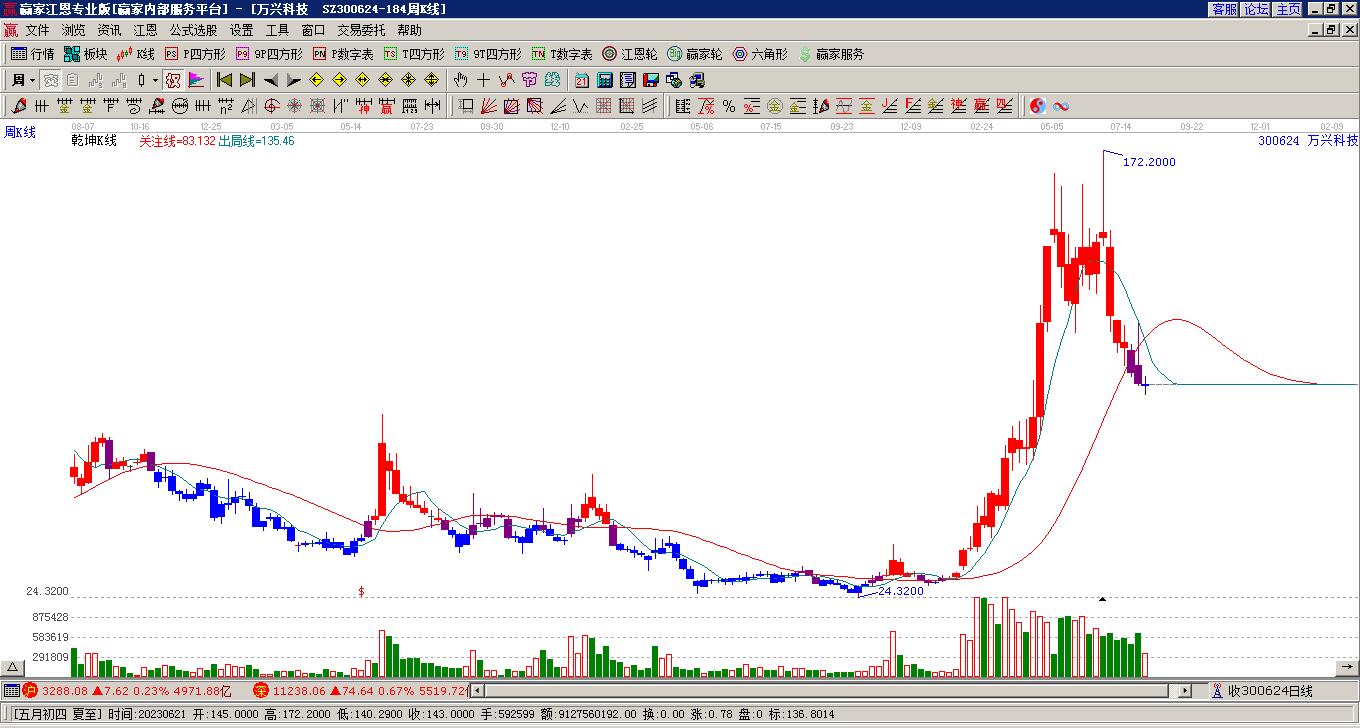Click the blue infinity loop icon
Image resolution: width=1360 pixels, height=728 pixels.
pos(1061,106)
